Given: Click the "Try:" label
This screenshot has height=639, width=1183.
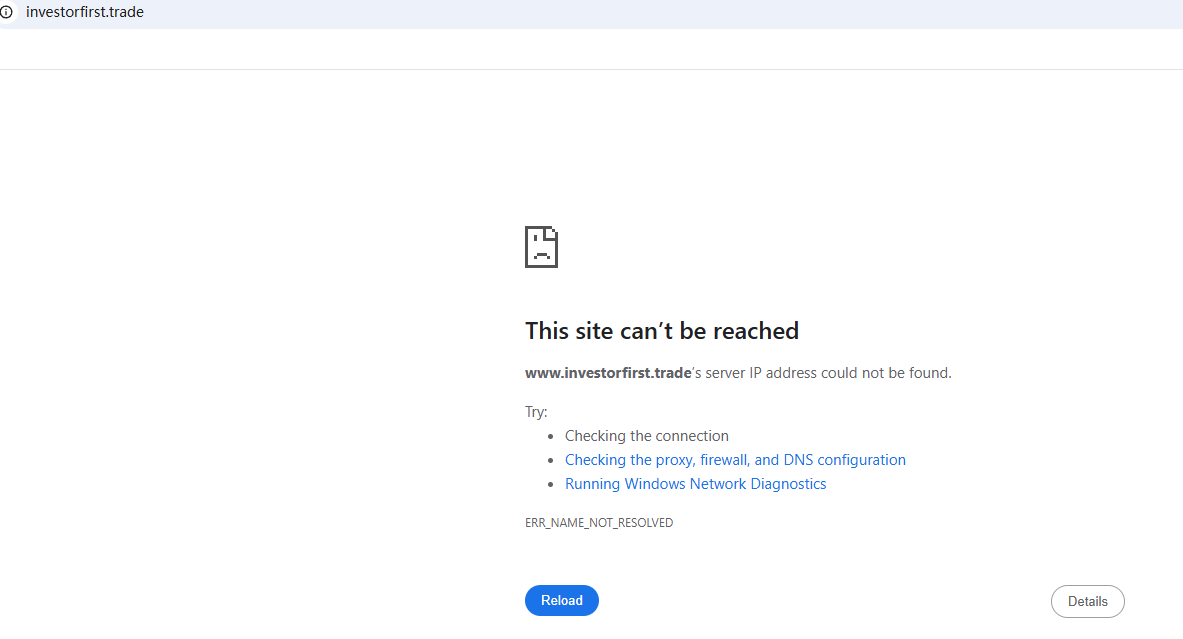Looking at the screenshot, I should pos(536,412).
